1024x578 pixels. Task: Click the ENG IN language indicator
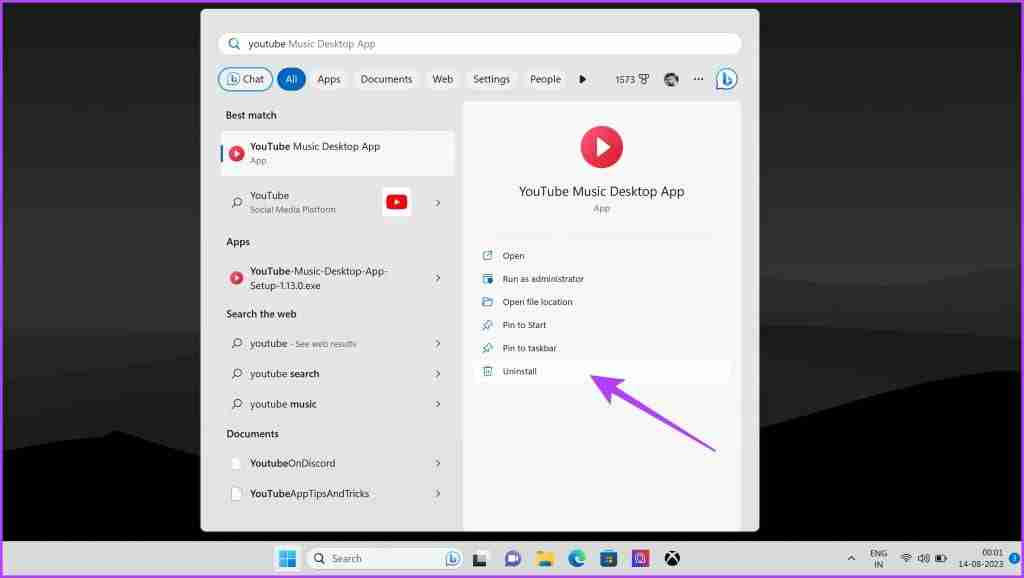pyautogui.click(x=879, y=558)
